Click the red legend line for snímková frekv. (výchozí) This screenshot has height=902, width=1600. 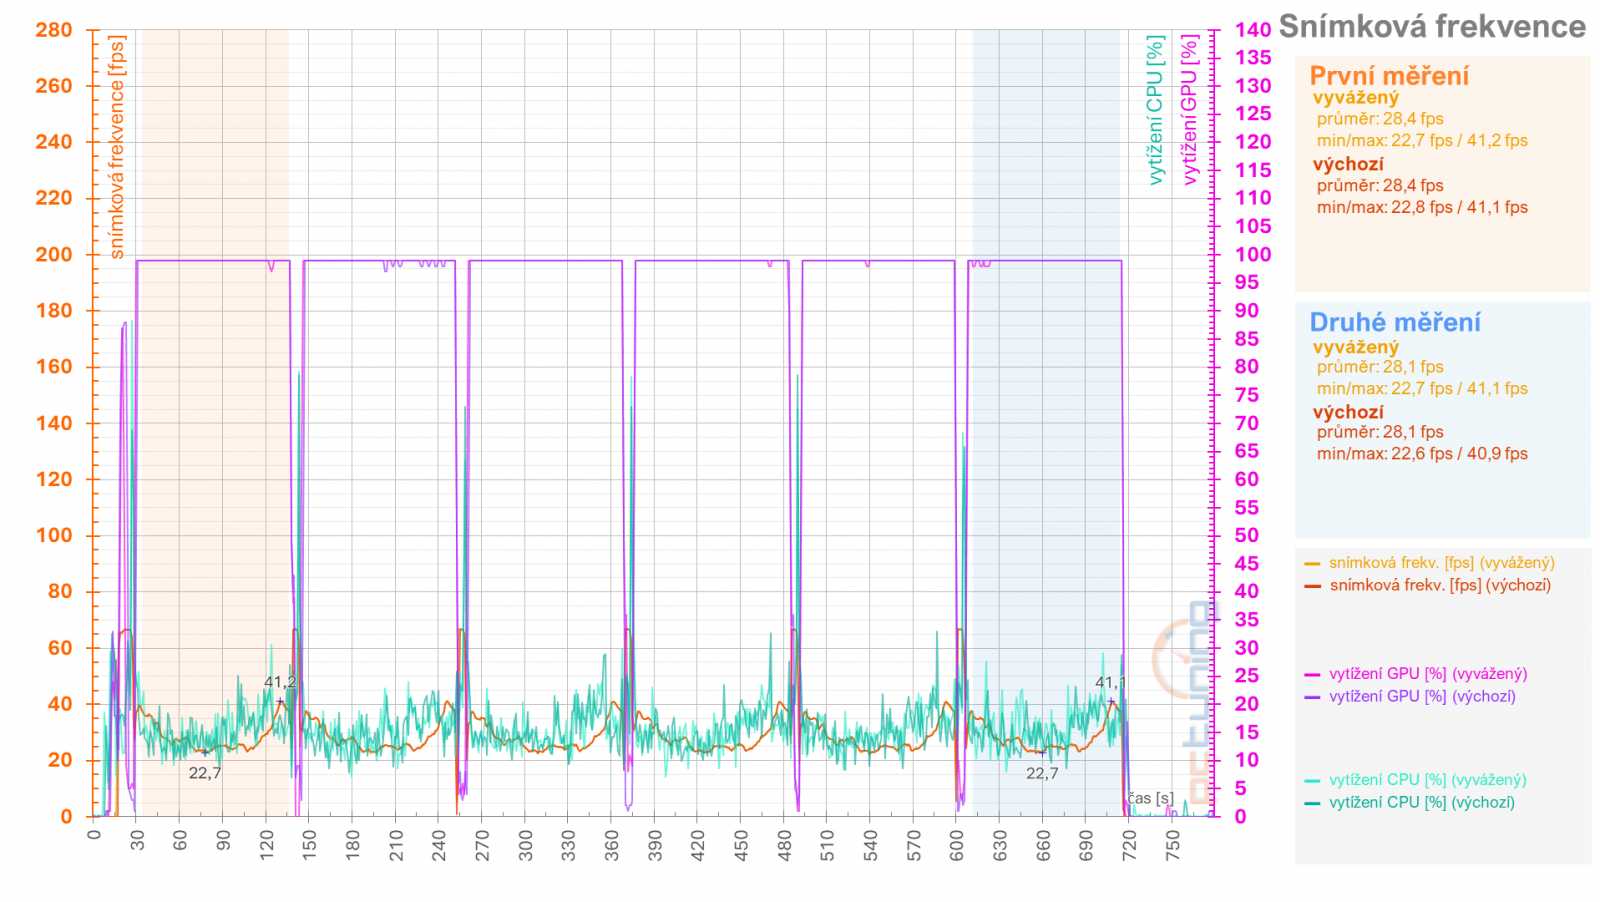(x=1312, y=586)
